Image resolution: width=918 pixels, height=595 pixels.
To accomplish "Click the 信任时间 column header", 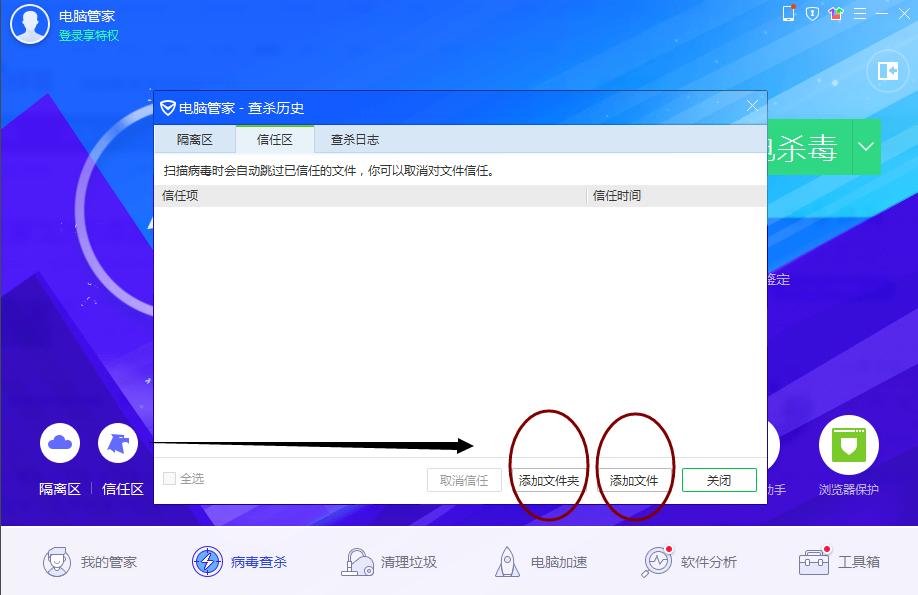I will [x=617, y=196].
